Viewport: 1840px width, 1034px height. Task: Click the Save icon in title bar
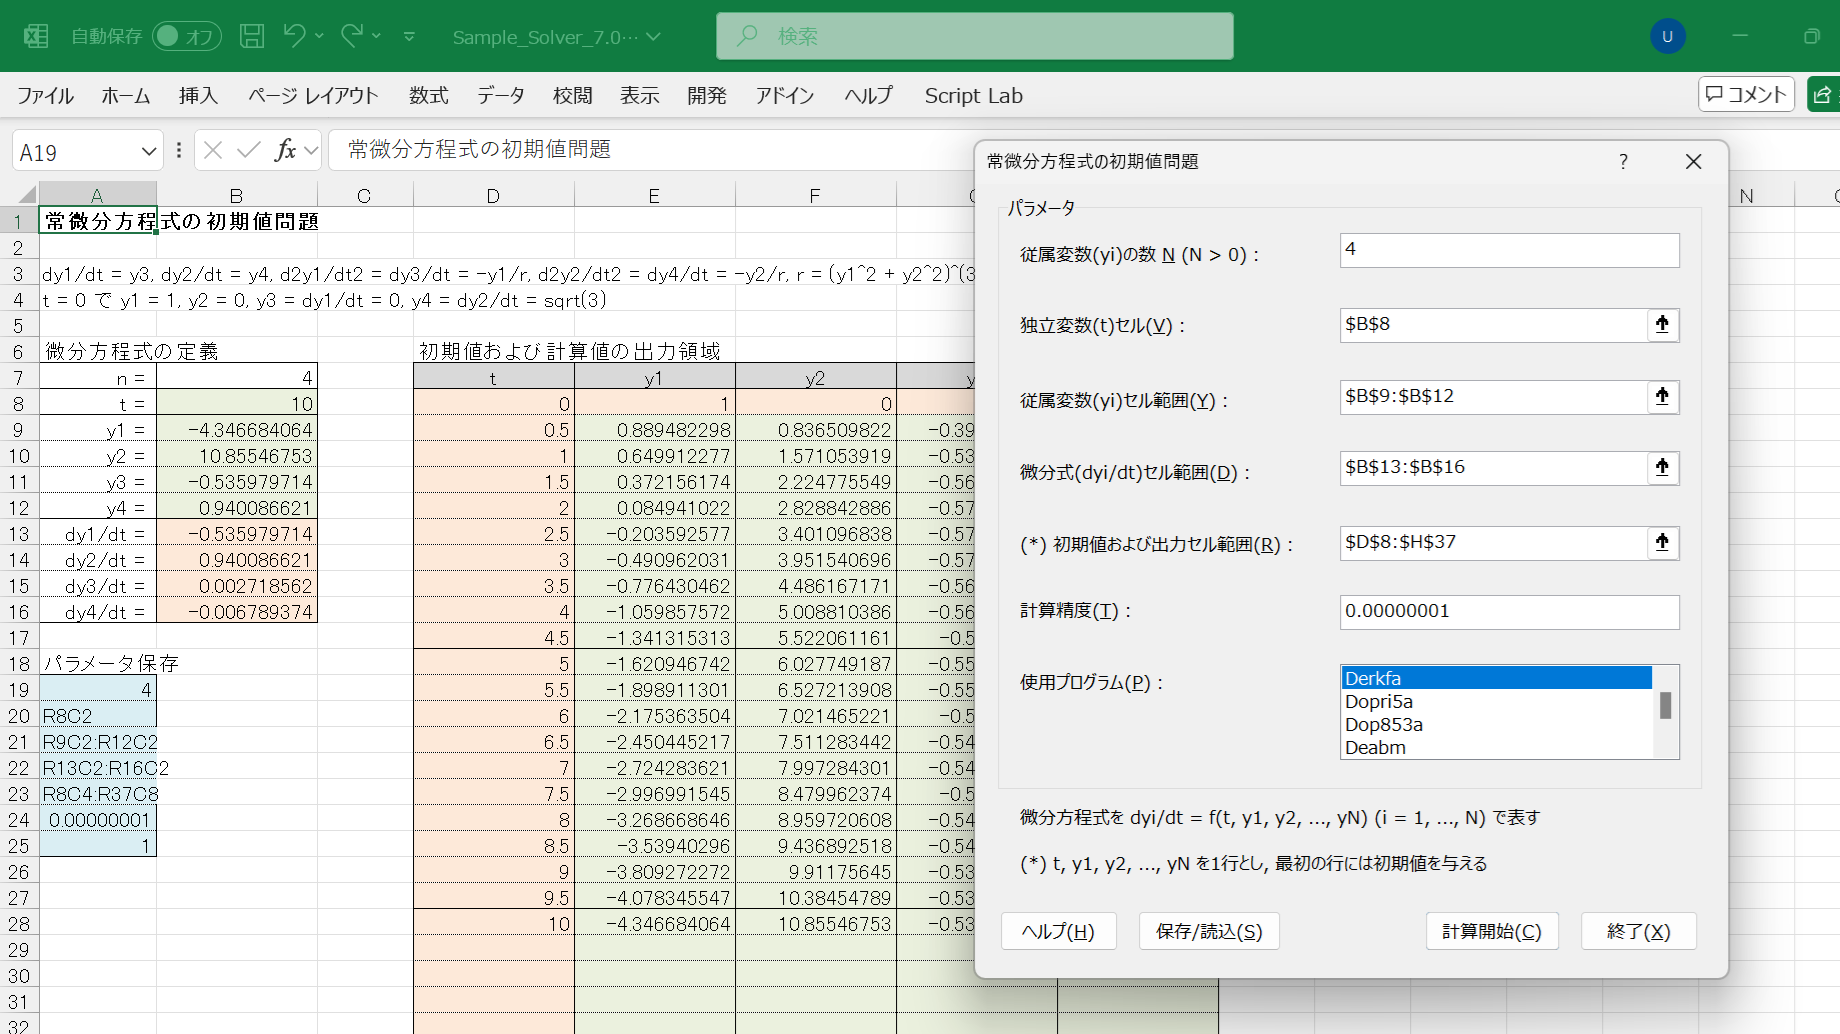click(x=252, y=37)
